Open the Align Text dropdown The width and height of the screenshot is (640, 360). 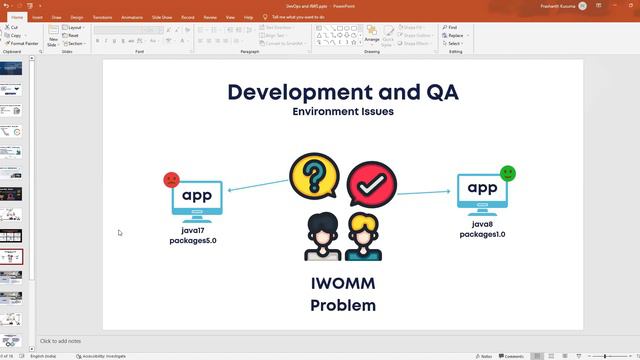click(272, 35)
